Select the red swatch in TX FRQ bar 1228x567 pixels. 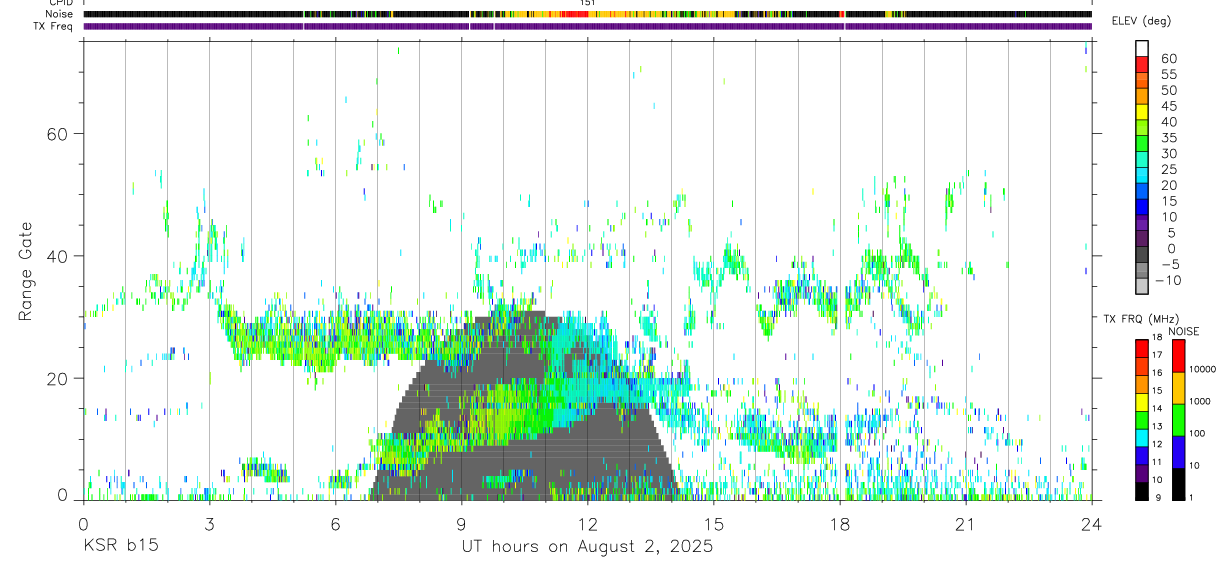tap(1141, 348)
